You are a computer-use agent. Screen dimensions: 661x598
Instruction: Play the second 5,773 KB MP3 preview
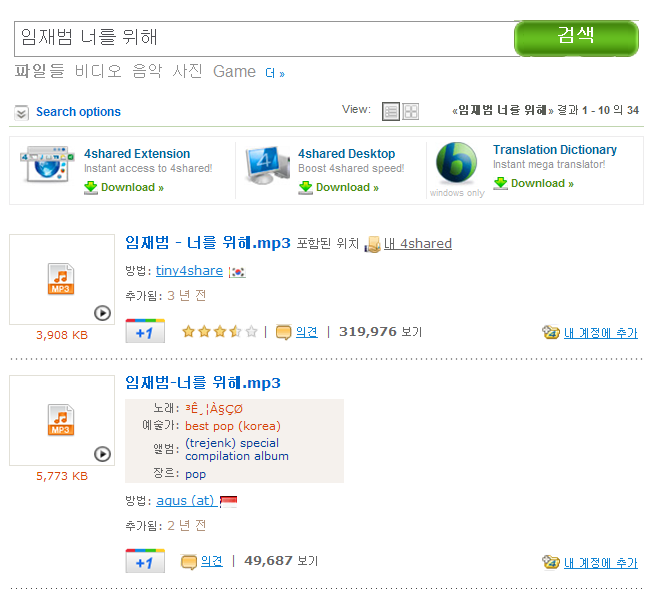[102, 454]
